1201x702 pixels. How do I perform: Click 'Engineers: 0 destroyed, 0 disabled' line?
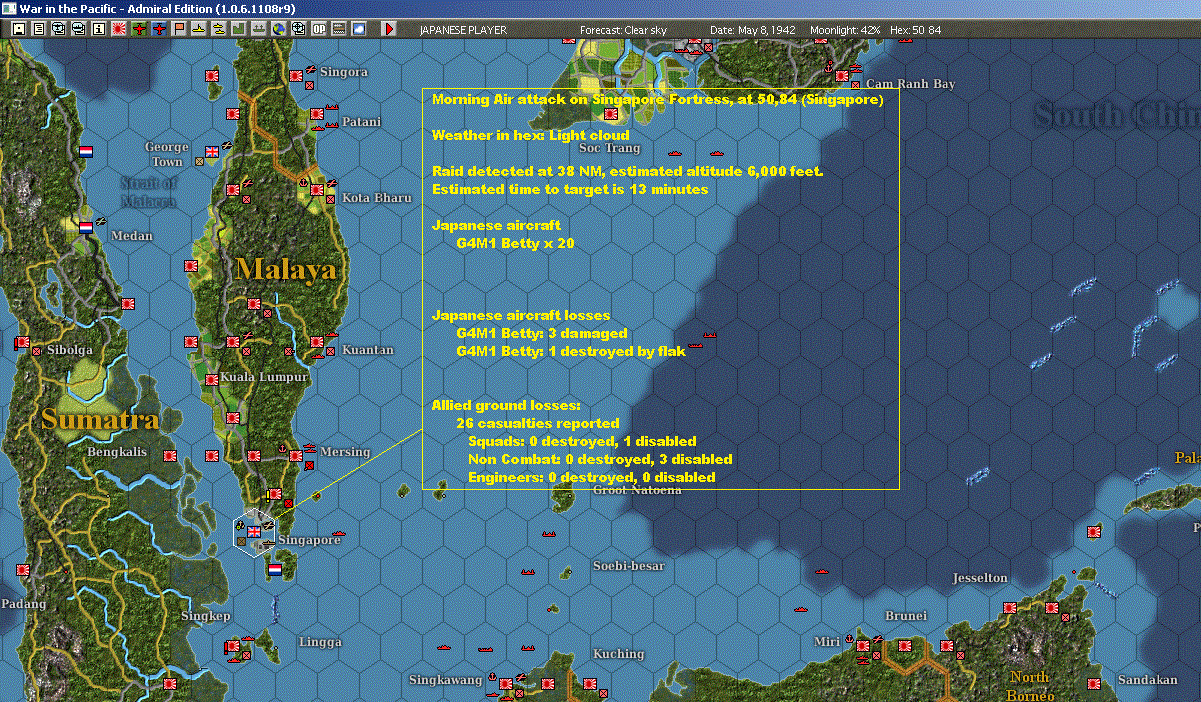tap(592, 477)
